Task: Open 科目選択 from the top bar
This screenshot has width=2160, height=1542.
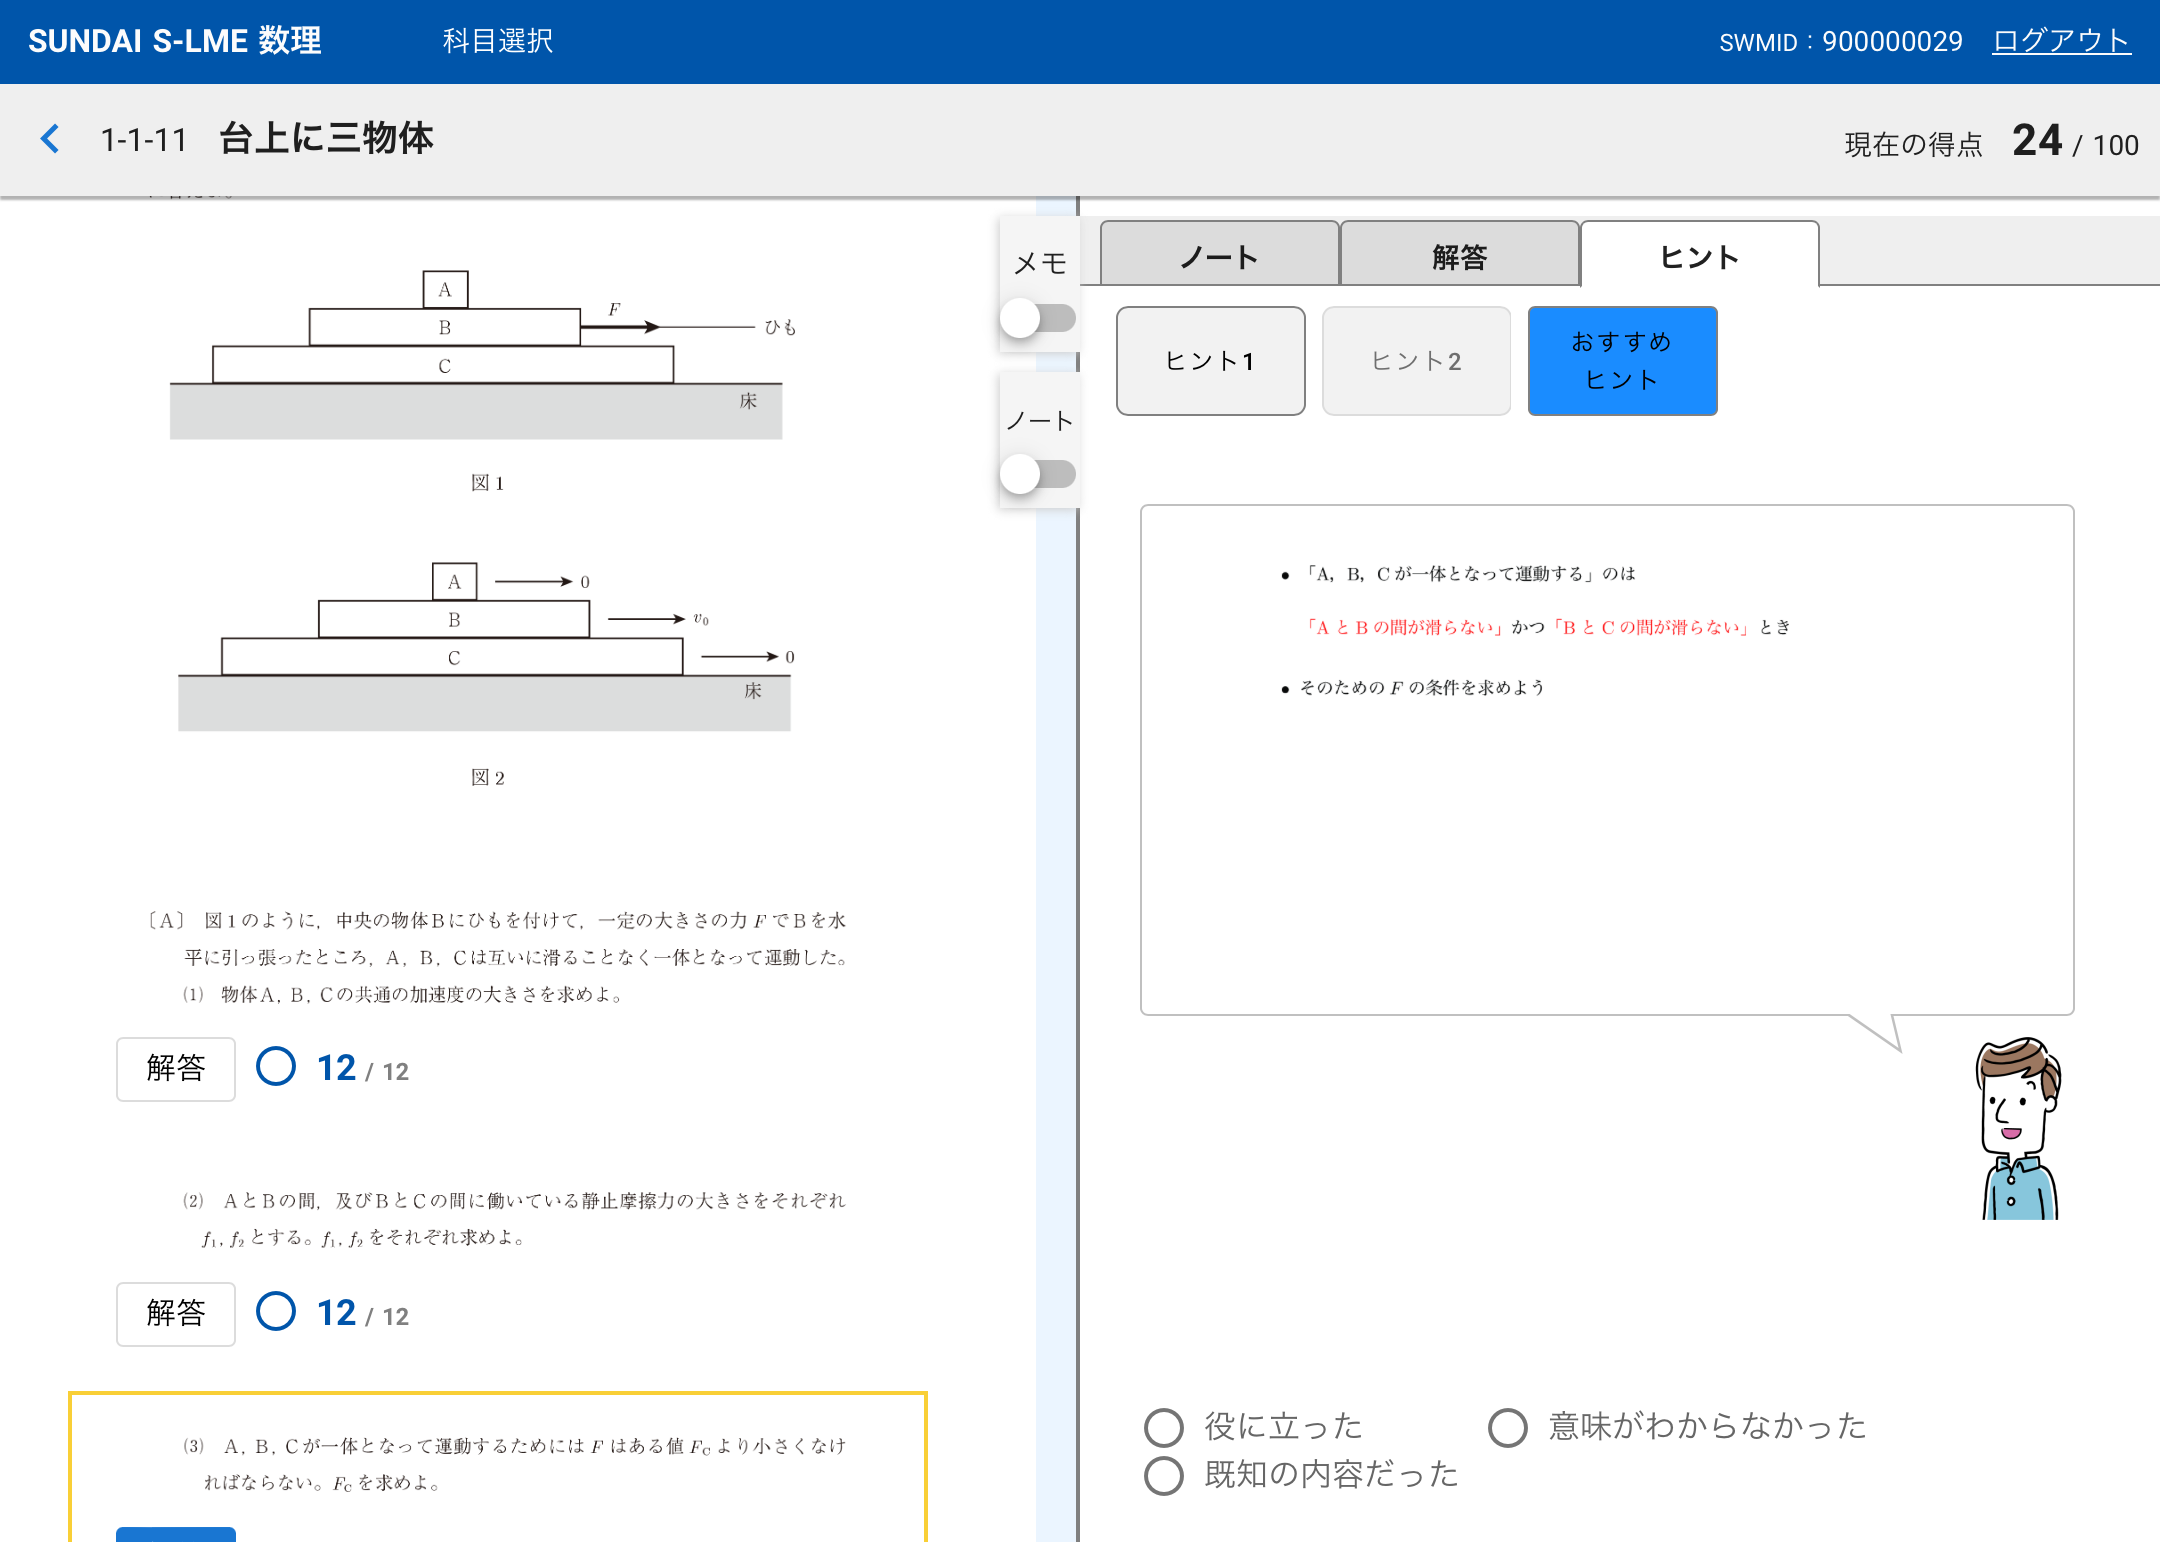Action: tap(497, 41)
